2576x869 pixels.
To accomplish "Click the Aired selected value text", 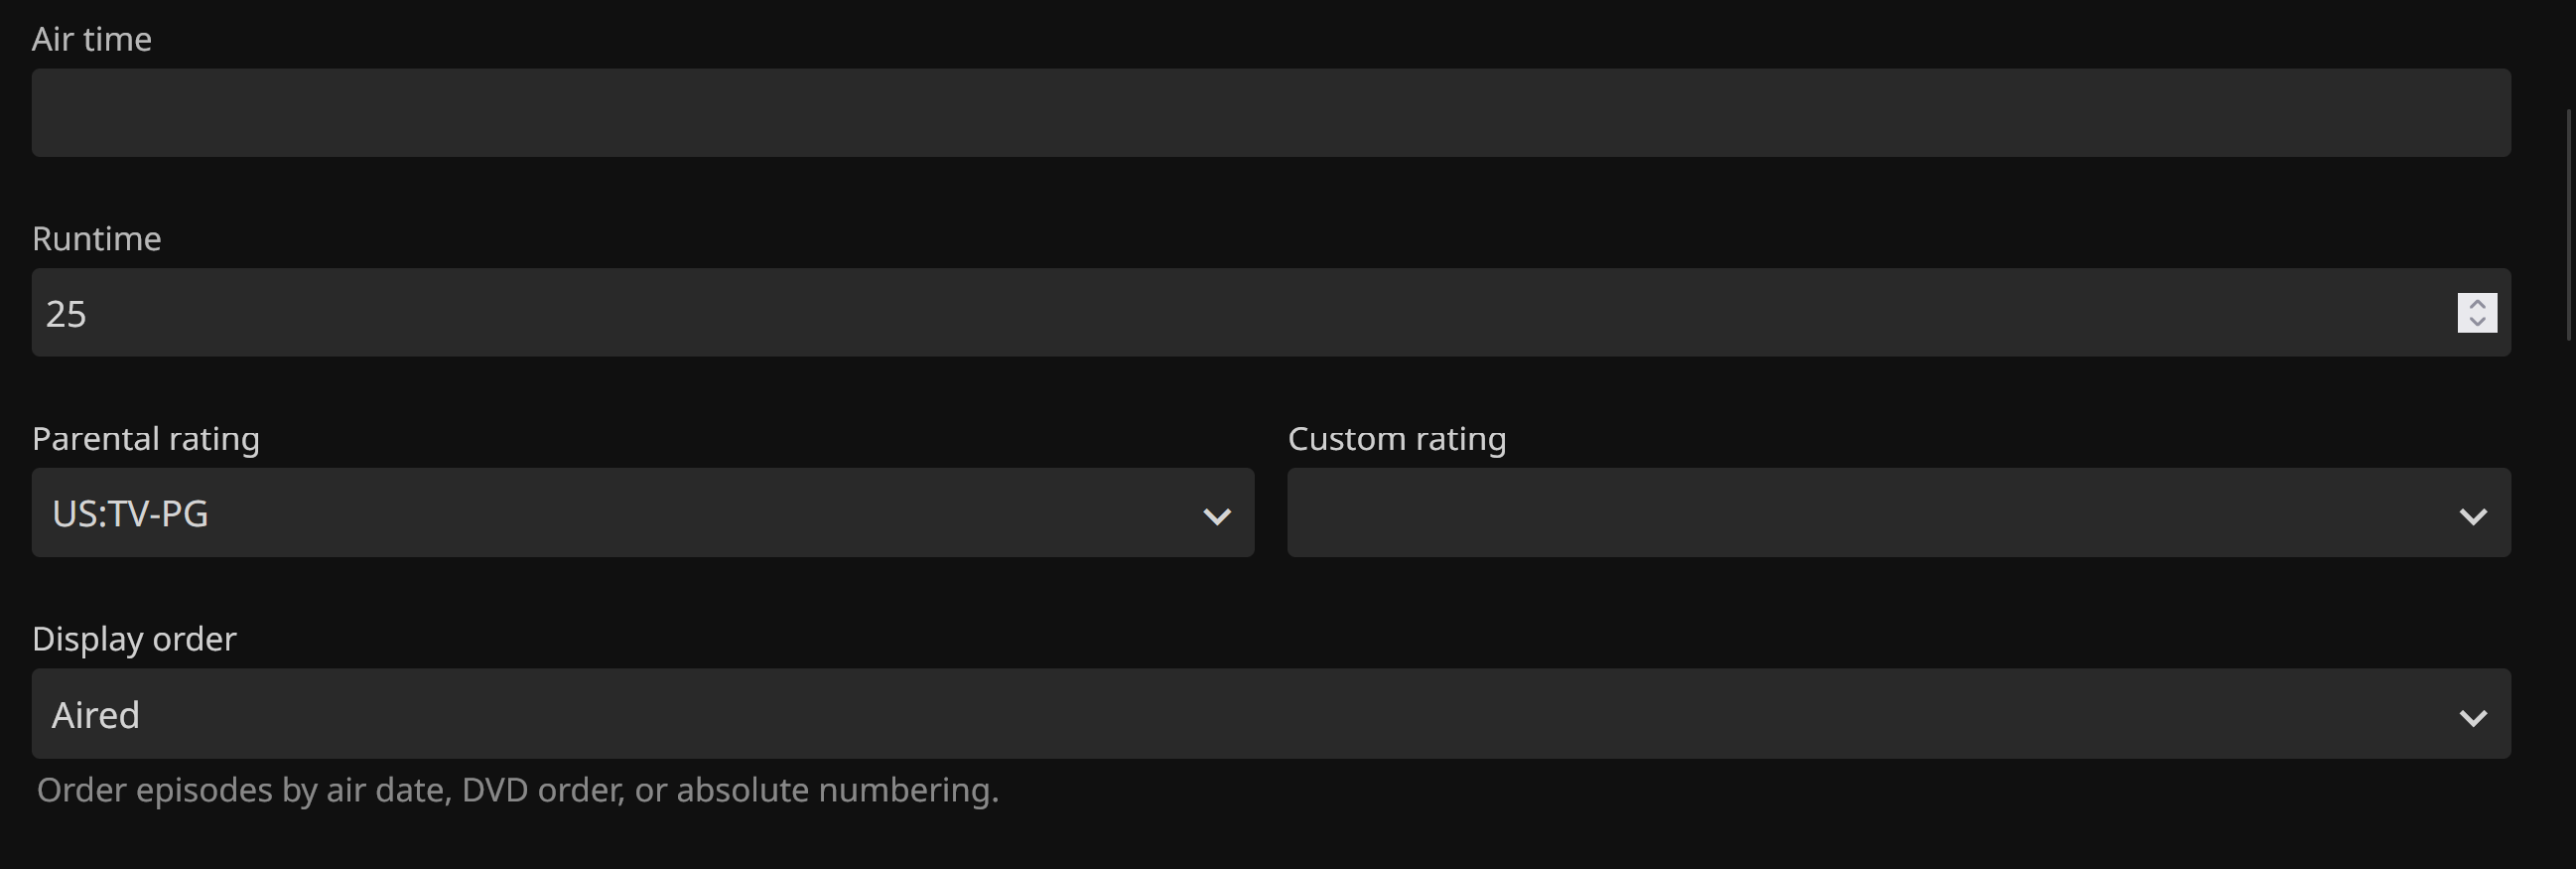I will click(x=96, y=715).
